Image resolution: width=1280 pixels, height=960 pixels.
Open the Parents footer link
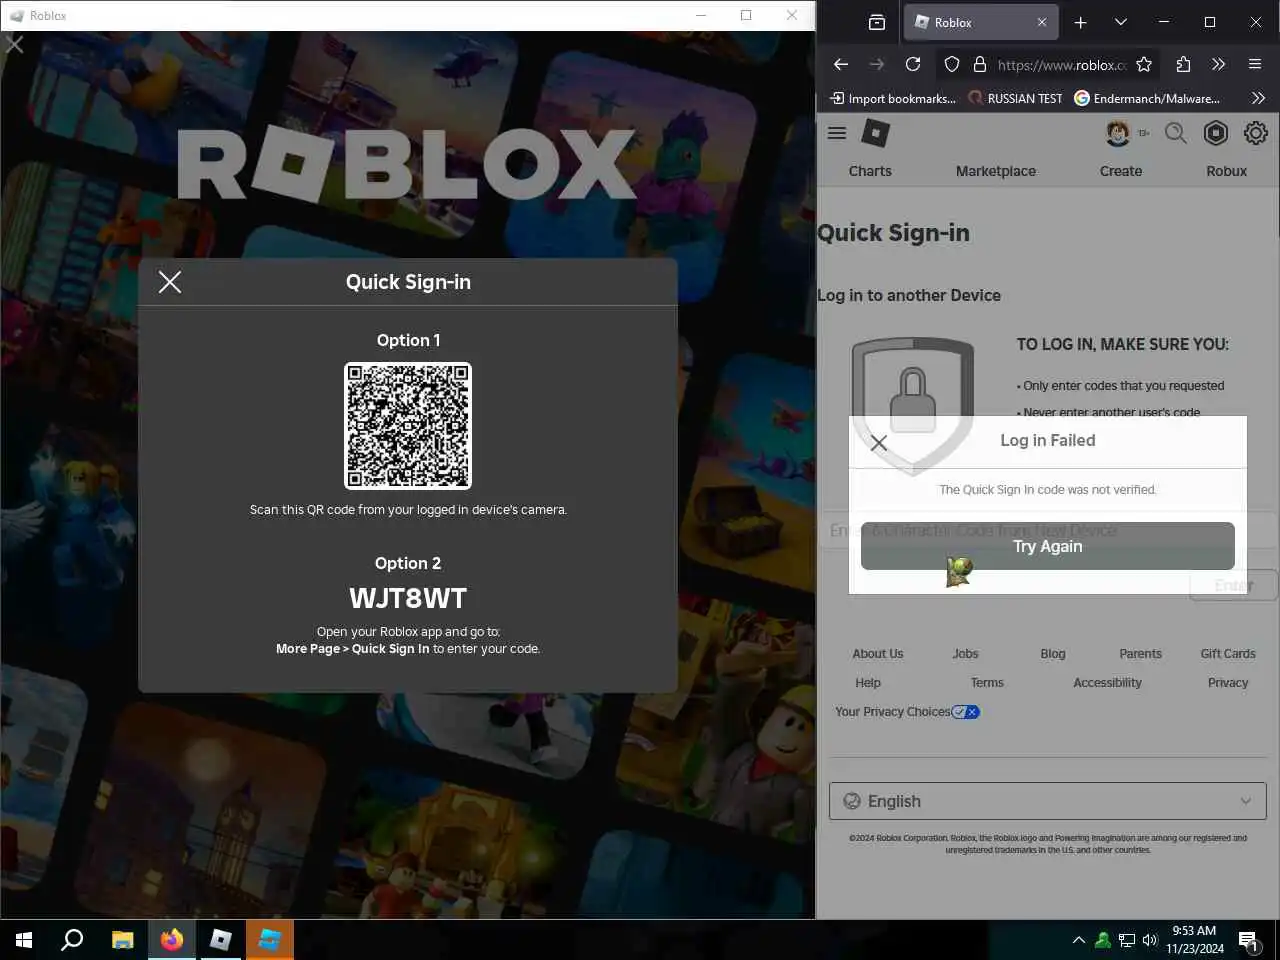(1140, 654)
